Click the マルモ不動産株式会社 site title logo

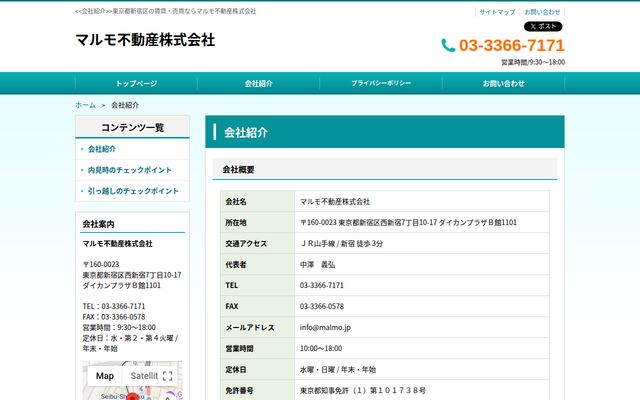(145, 40)
